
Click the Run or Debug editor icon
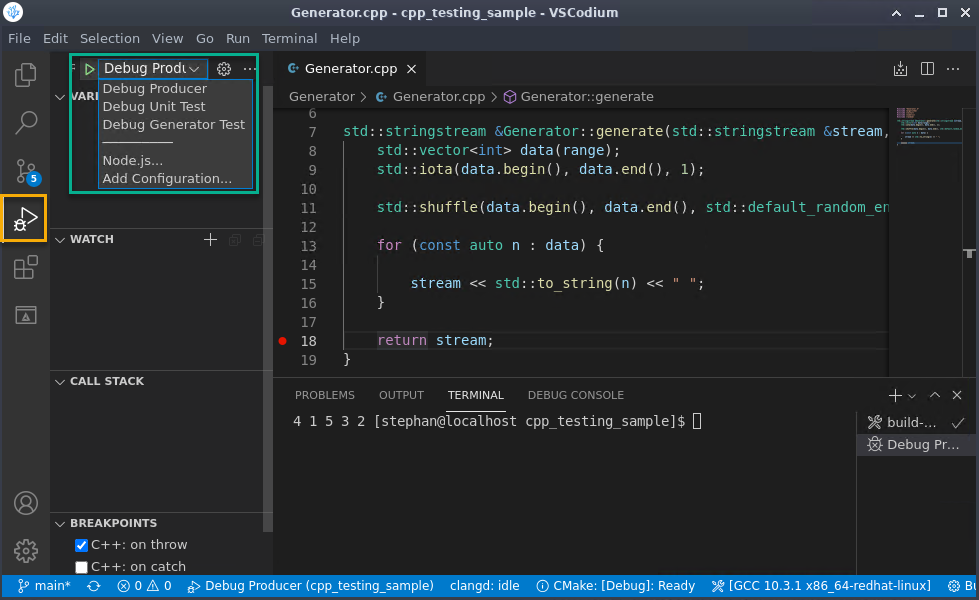(899, 68)
